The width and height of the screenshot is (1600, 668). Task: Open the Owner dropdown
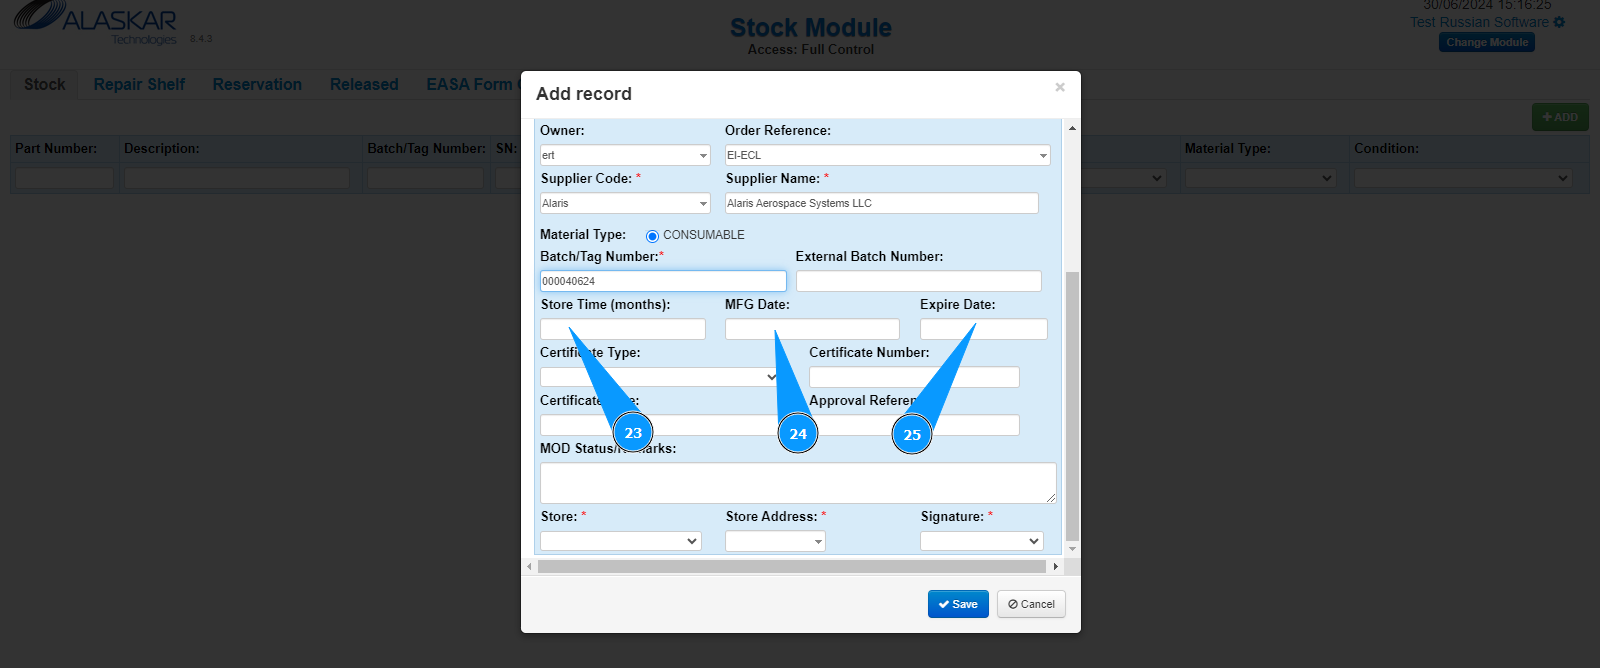(x=703, y=156)
